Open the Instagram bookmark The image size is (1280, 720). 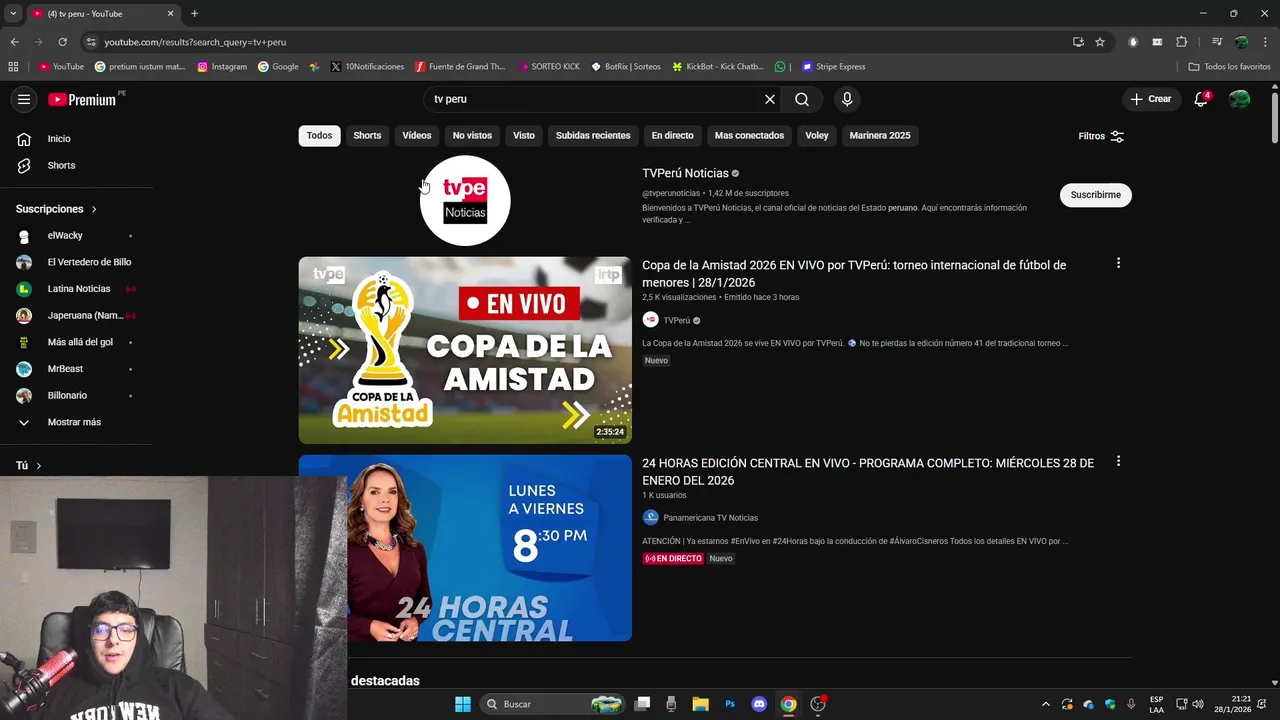(222, 67)
